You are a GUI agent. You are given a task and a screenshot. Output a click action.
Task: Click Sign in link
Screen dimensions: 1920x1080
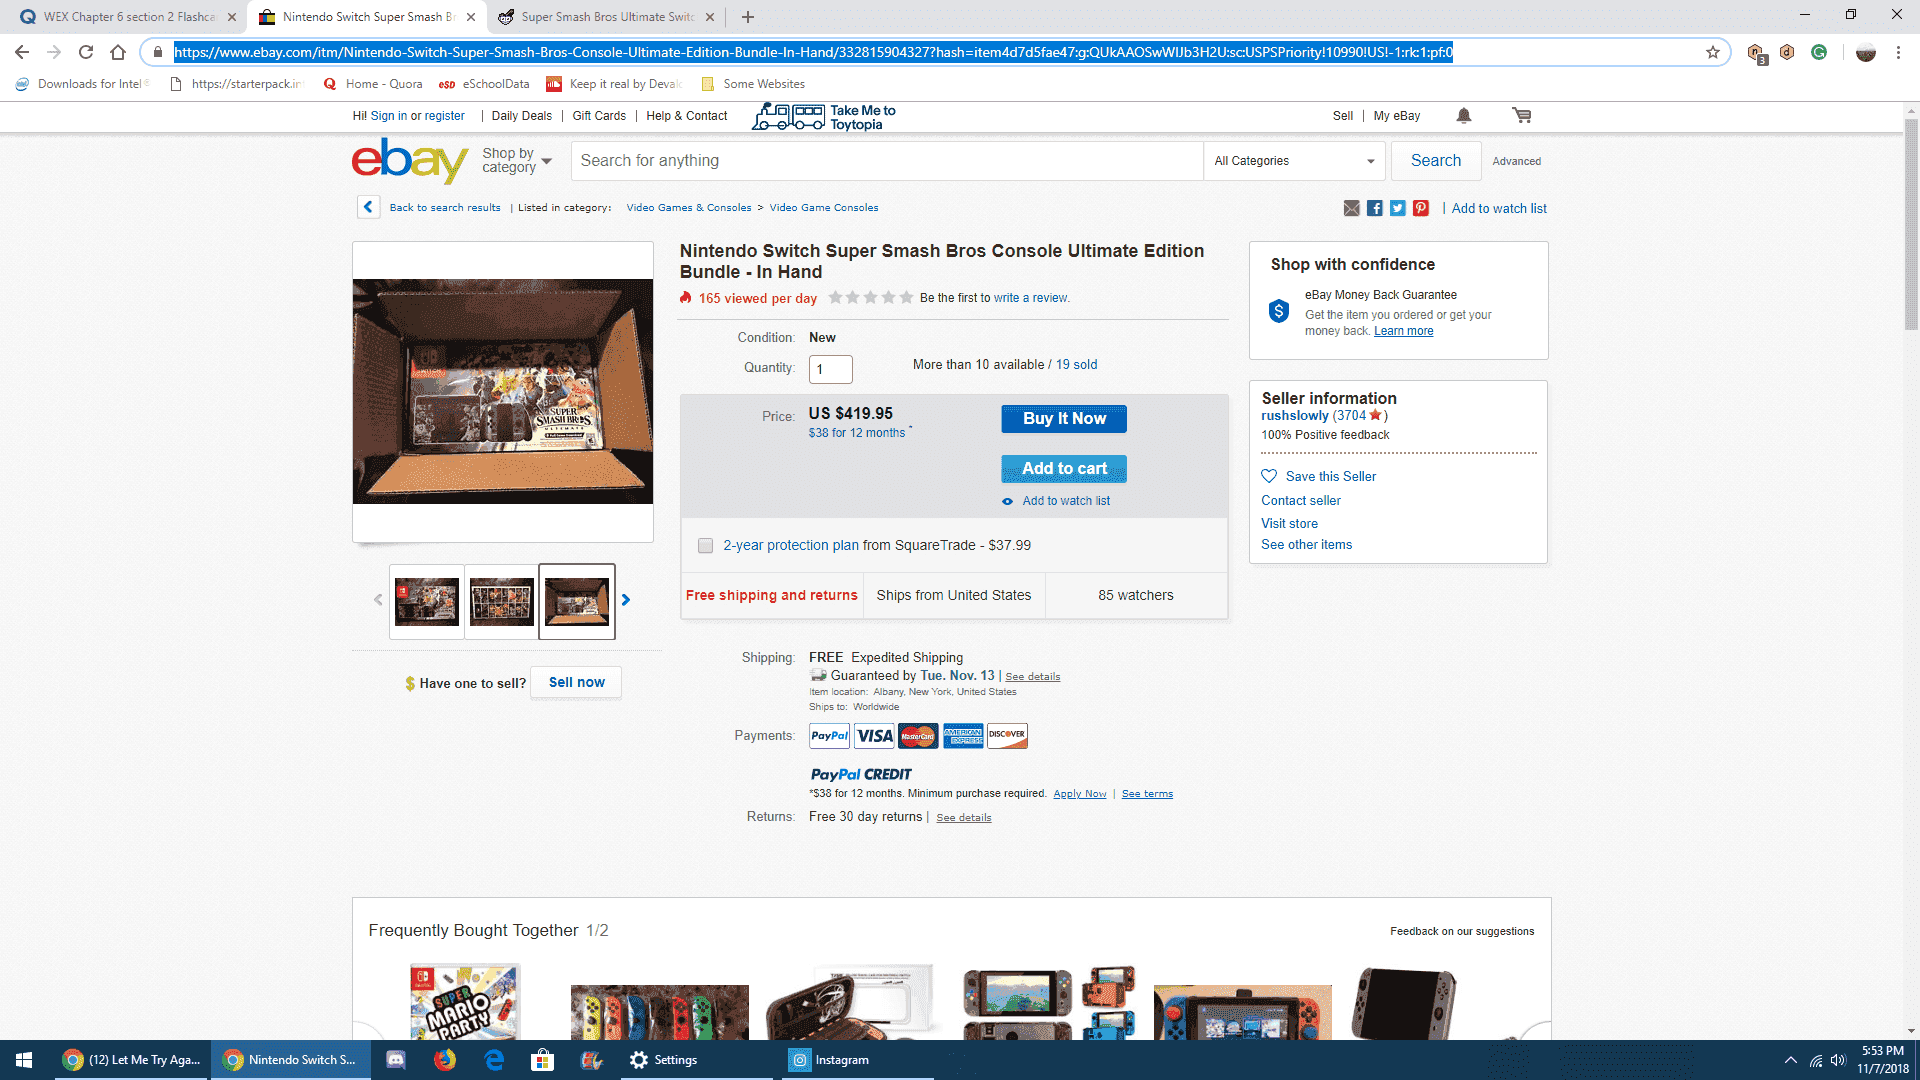(x=389, y=116)
